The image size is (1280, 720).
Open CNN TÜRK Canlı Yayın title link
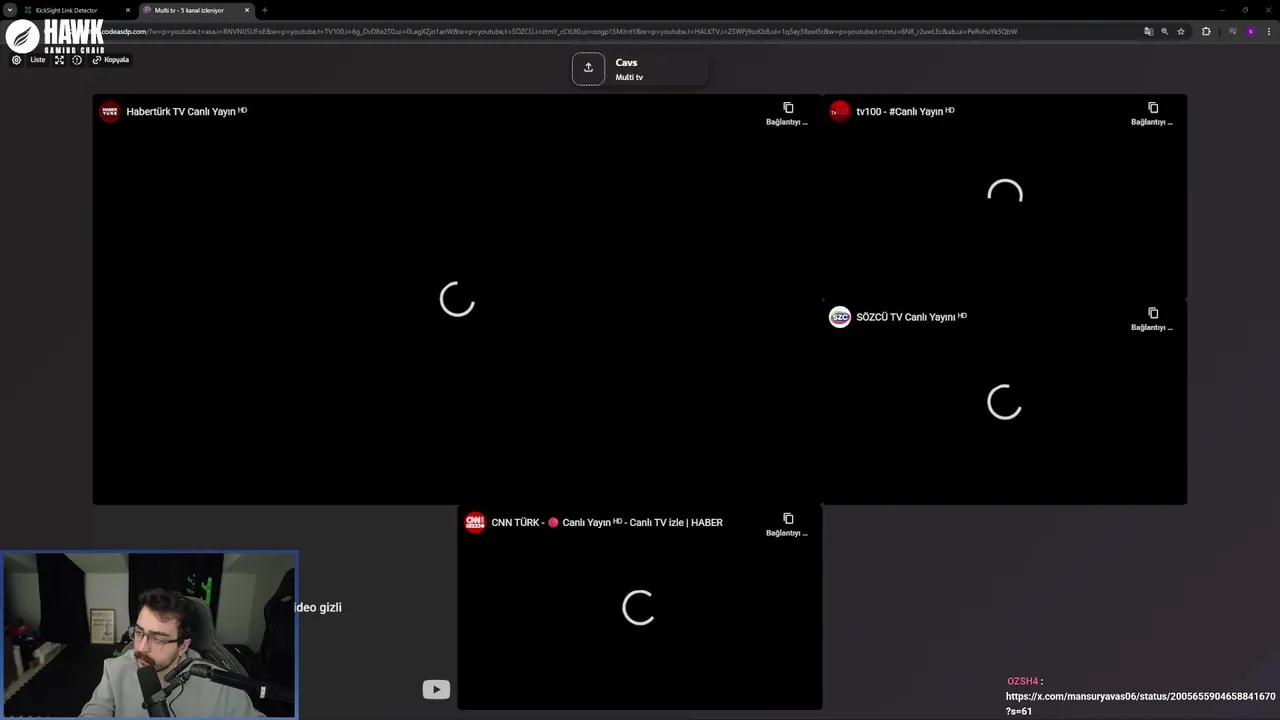point(607,522)
